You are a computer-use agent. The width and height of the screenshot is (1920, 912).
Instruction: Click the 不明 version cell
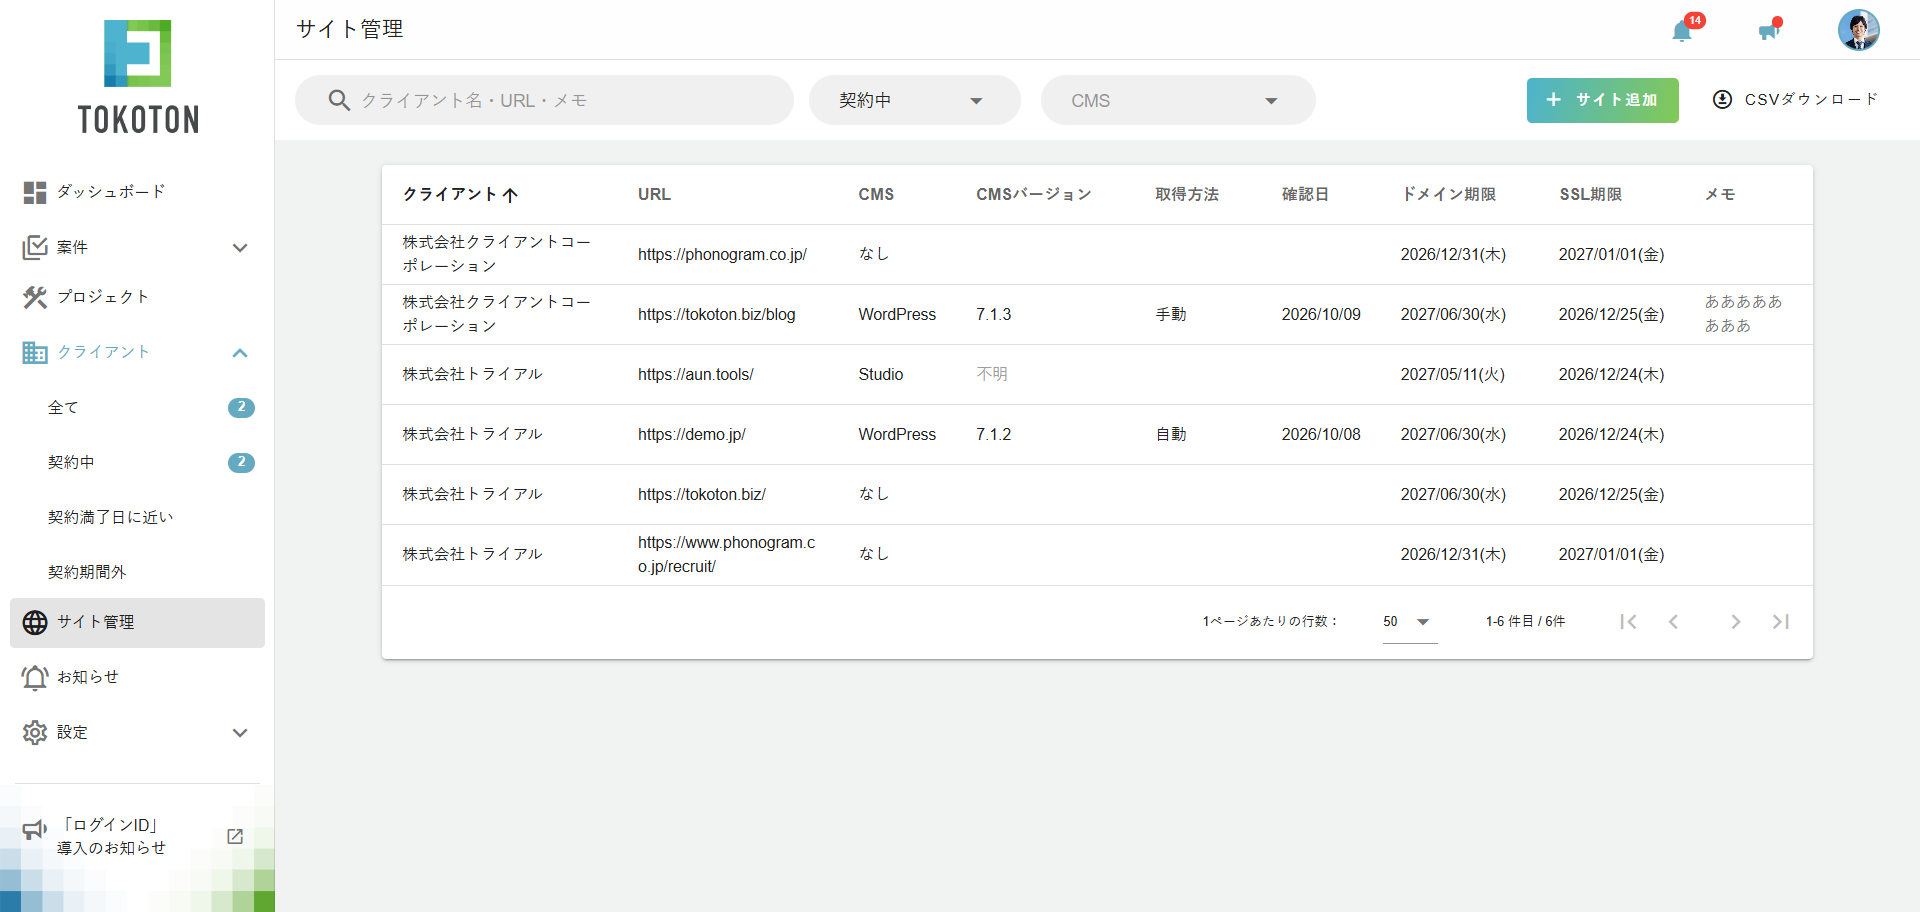point(991,375)
